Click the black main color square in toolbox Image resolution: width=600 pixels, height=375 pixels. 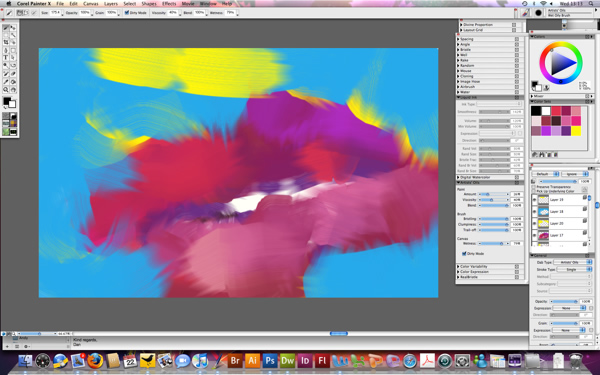(x=7, y=101)
